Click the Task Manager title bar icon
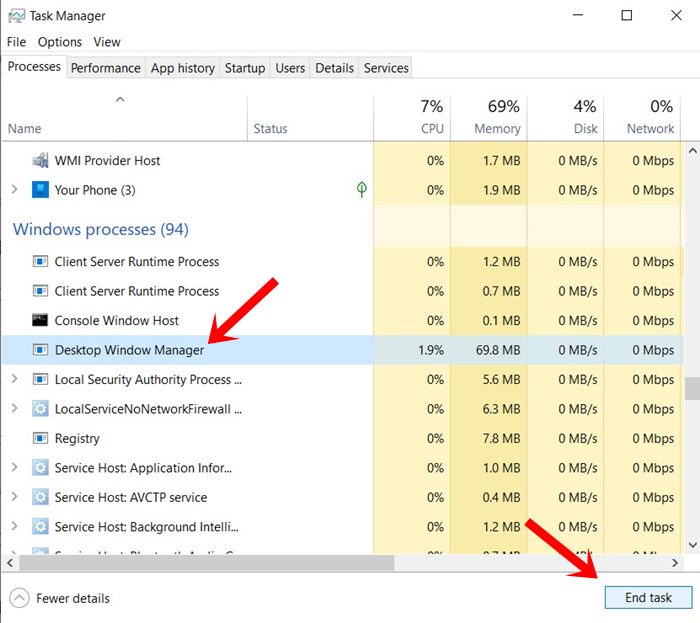Image resolution: width=700 pixels, height=623 pixels. click(16, 16)
